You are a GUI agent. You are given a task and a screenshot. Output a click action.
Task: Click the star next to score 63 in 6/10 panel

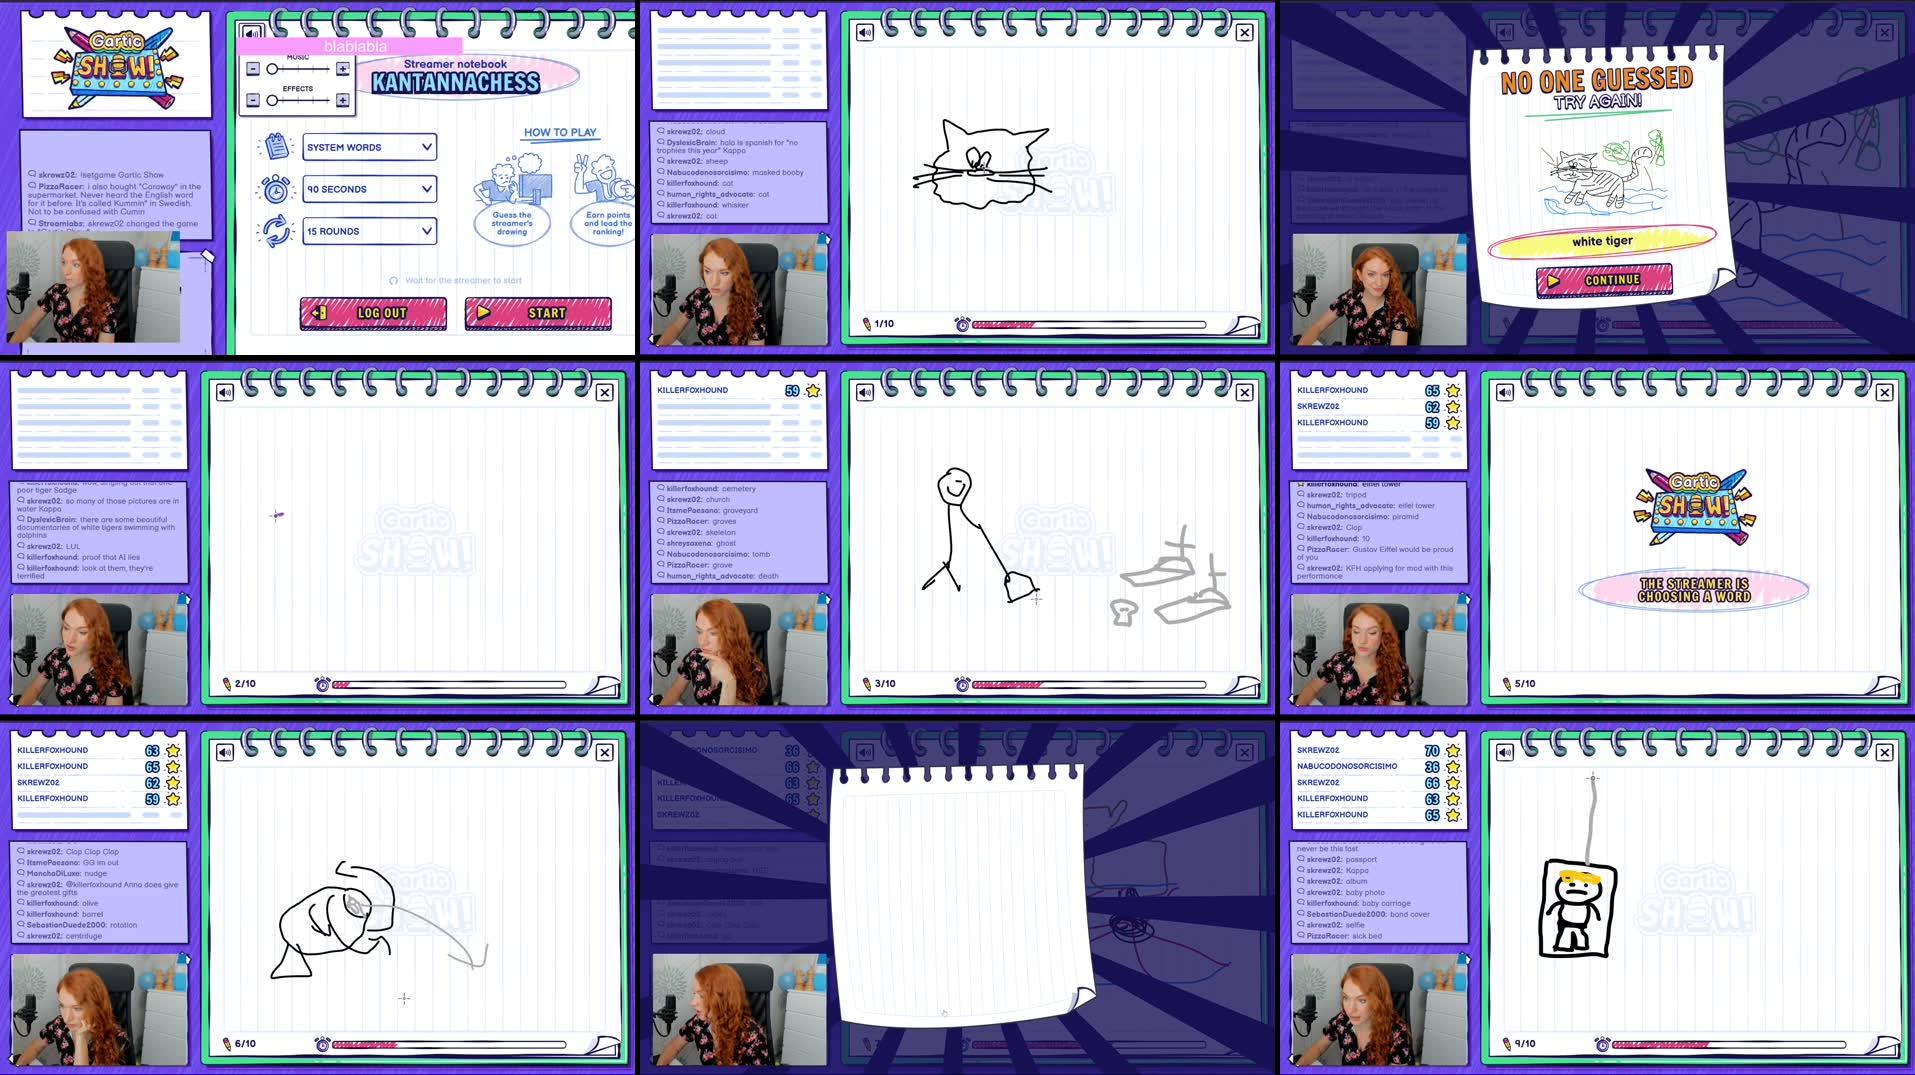click(173, 750)
